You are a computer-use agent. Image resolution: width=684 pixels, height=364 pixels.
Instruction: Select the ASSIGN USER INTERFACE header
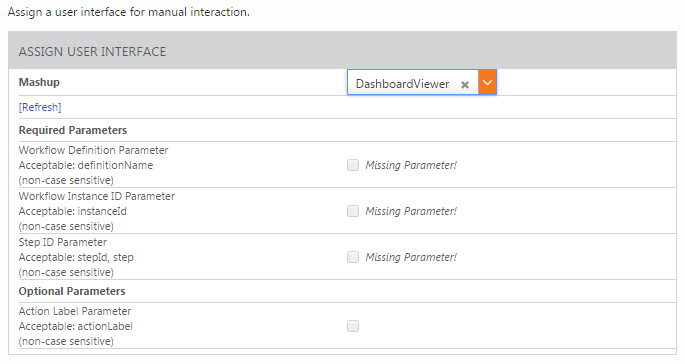pos(342,50)
